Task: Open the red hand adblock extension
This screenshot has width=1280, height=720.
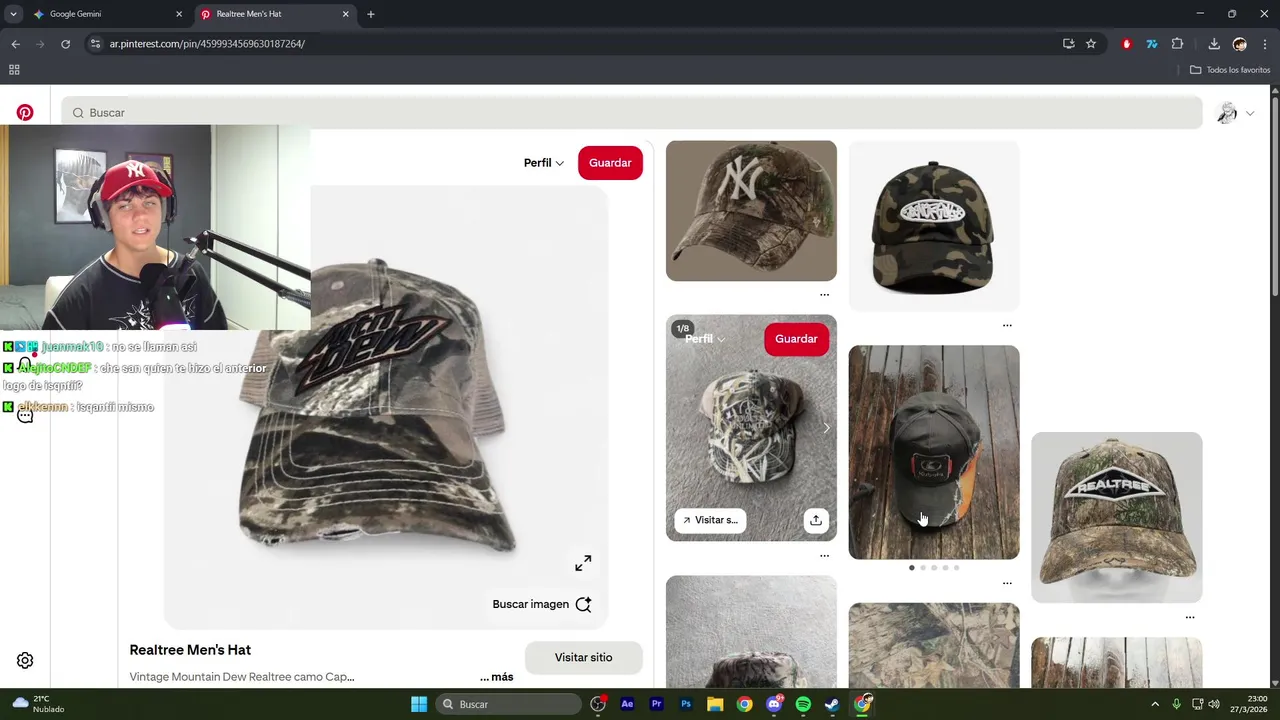Action: (1127, 44)
